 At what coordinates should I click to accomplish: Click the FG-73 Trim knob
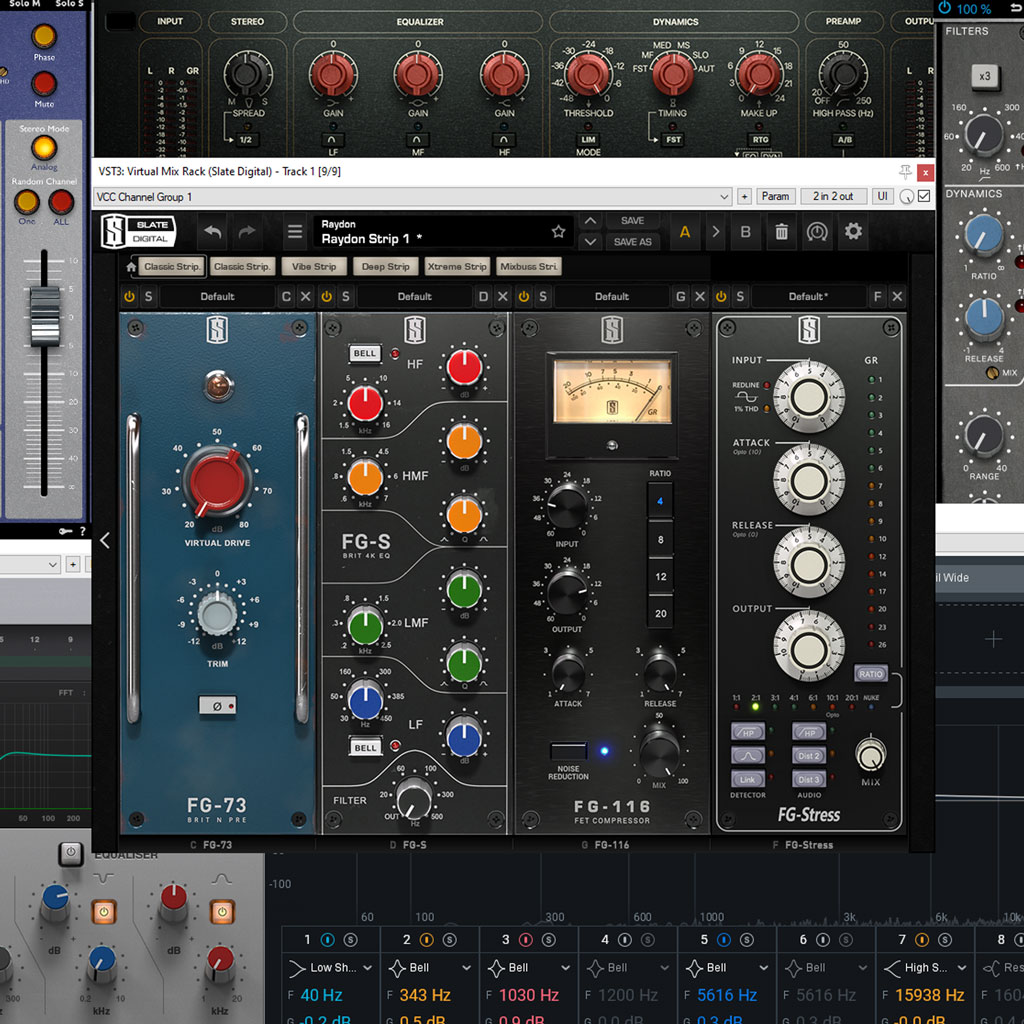coord(217,616)
